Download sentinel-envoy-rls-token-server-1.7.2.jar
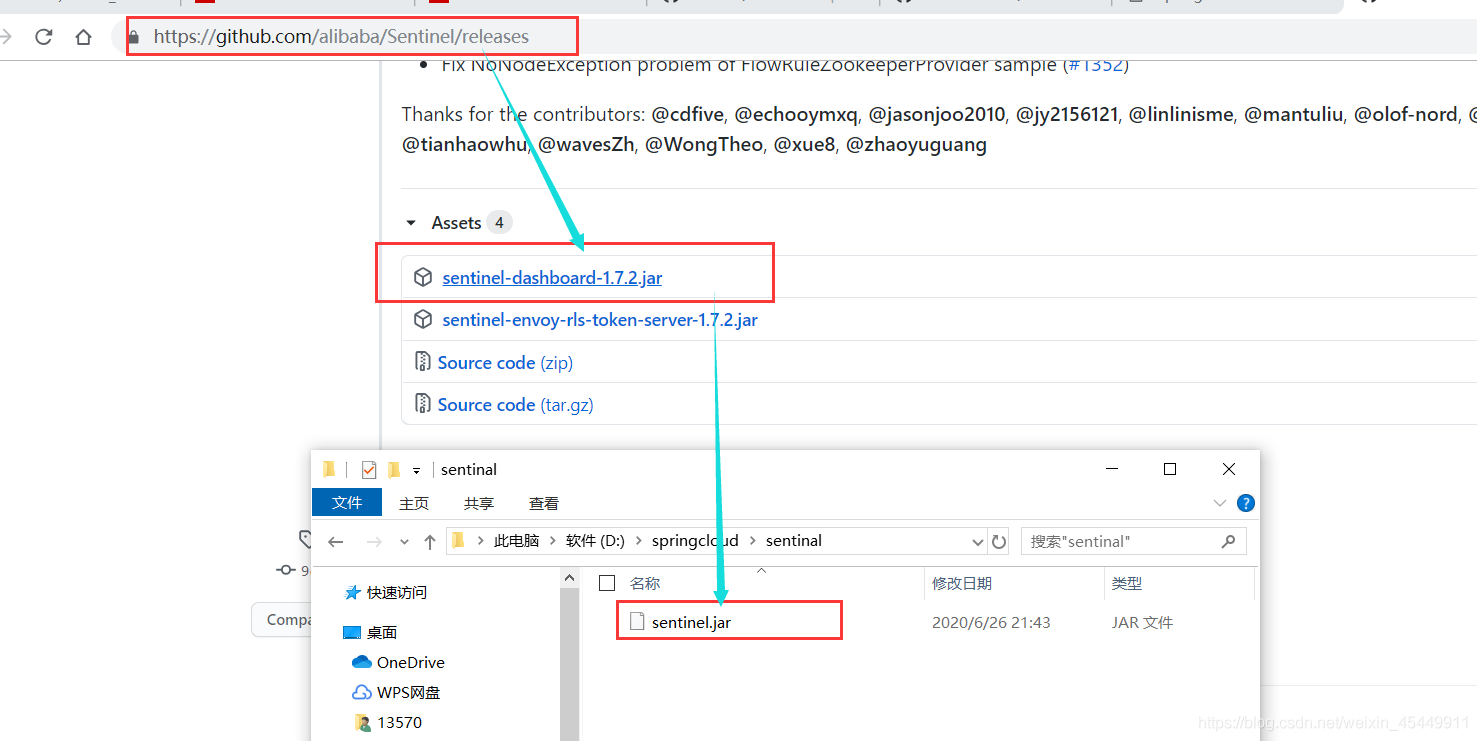The height and width of the screenshot is (741, 1477). 600,320
